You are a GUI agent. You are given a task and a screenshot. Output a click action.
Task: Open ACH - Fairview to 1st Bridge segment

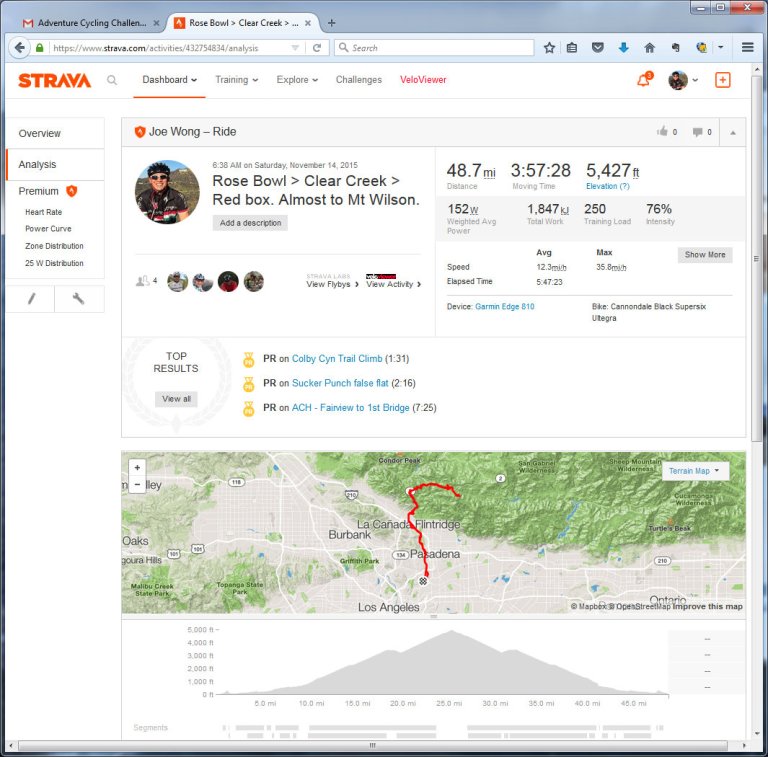tap(351, 407)
